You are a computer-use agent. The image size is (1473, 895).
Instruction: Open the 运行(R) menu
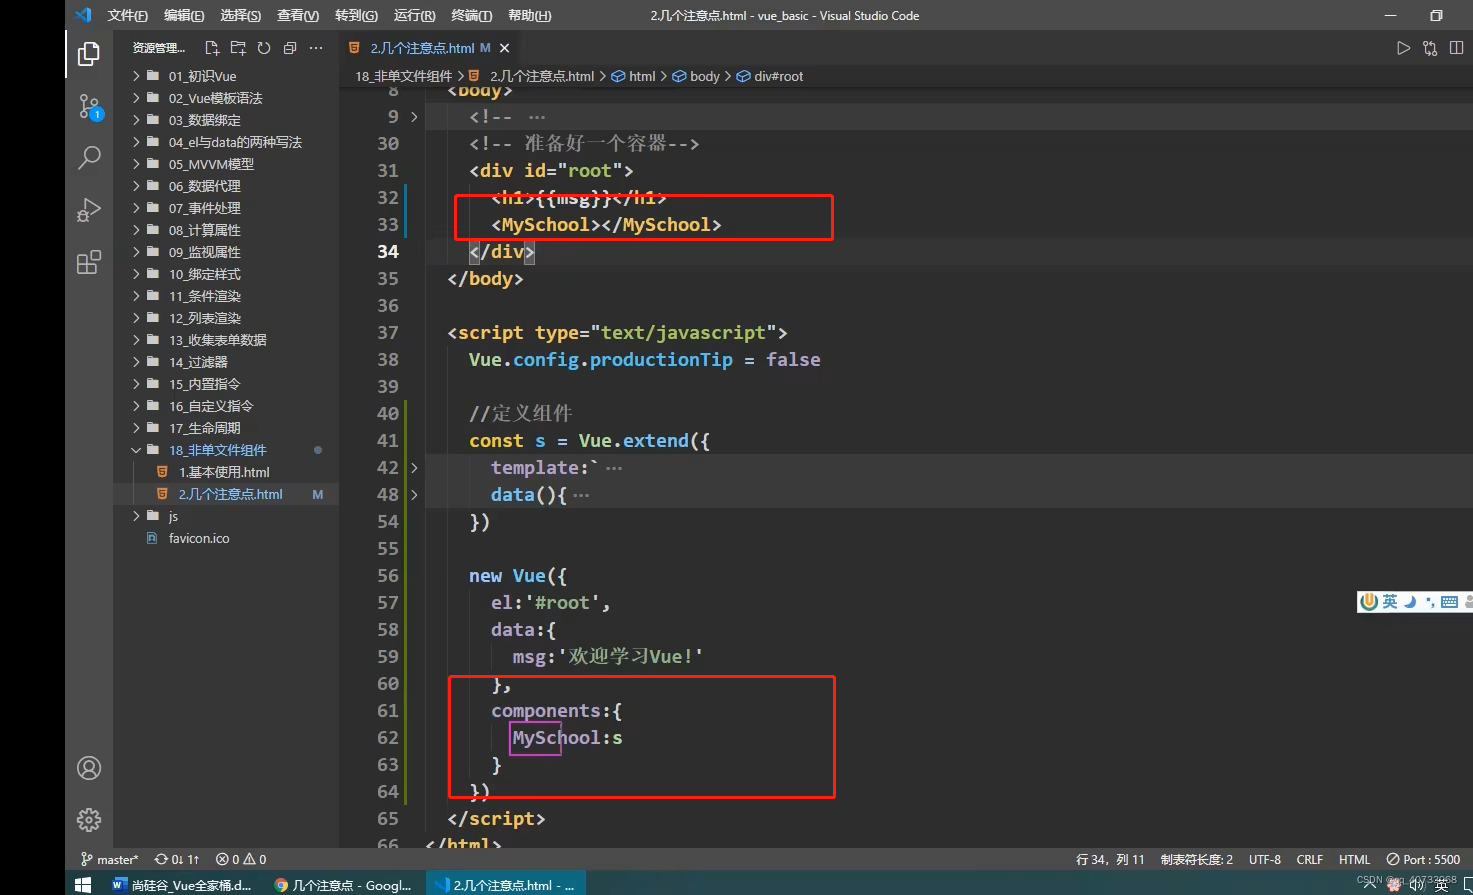click(x=414, y=15)
